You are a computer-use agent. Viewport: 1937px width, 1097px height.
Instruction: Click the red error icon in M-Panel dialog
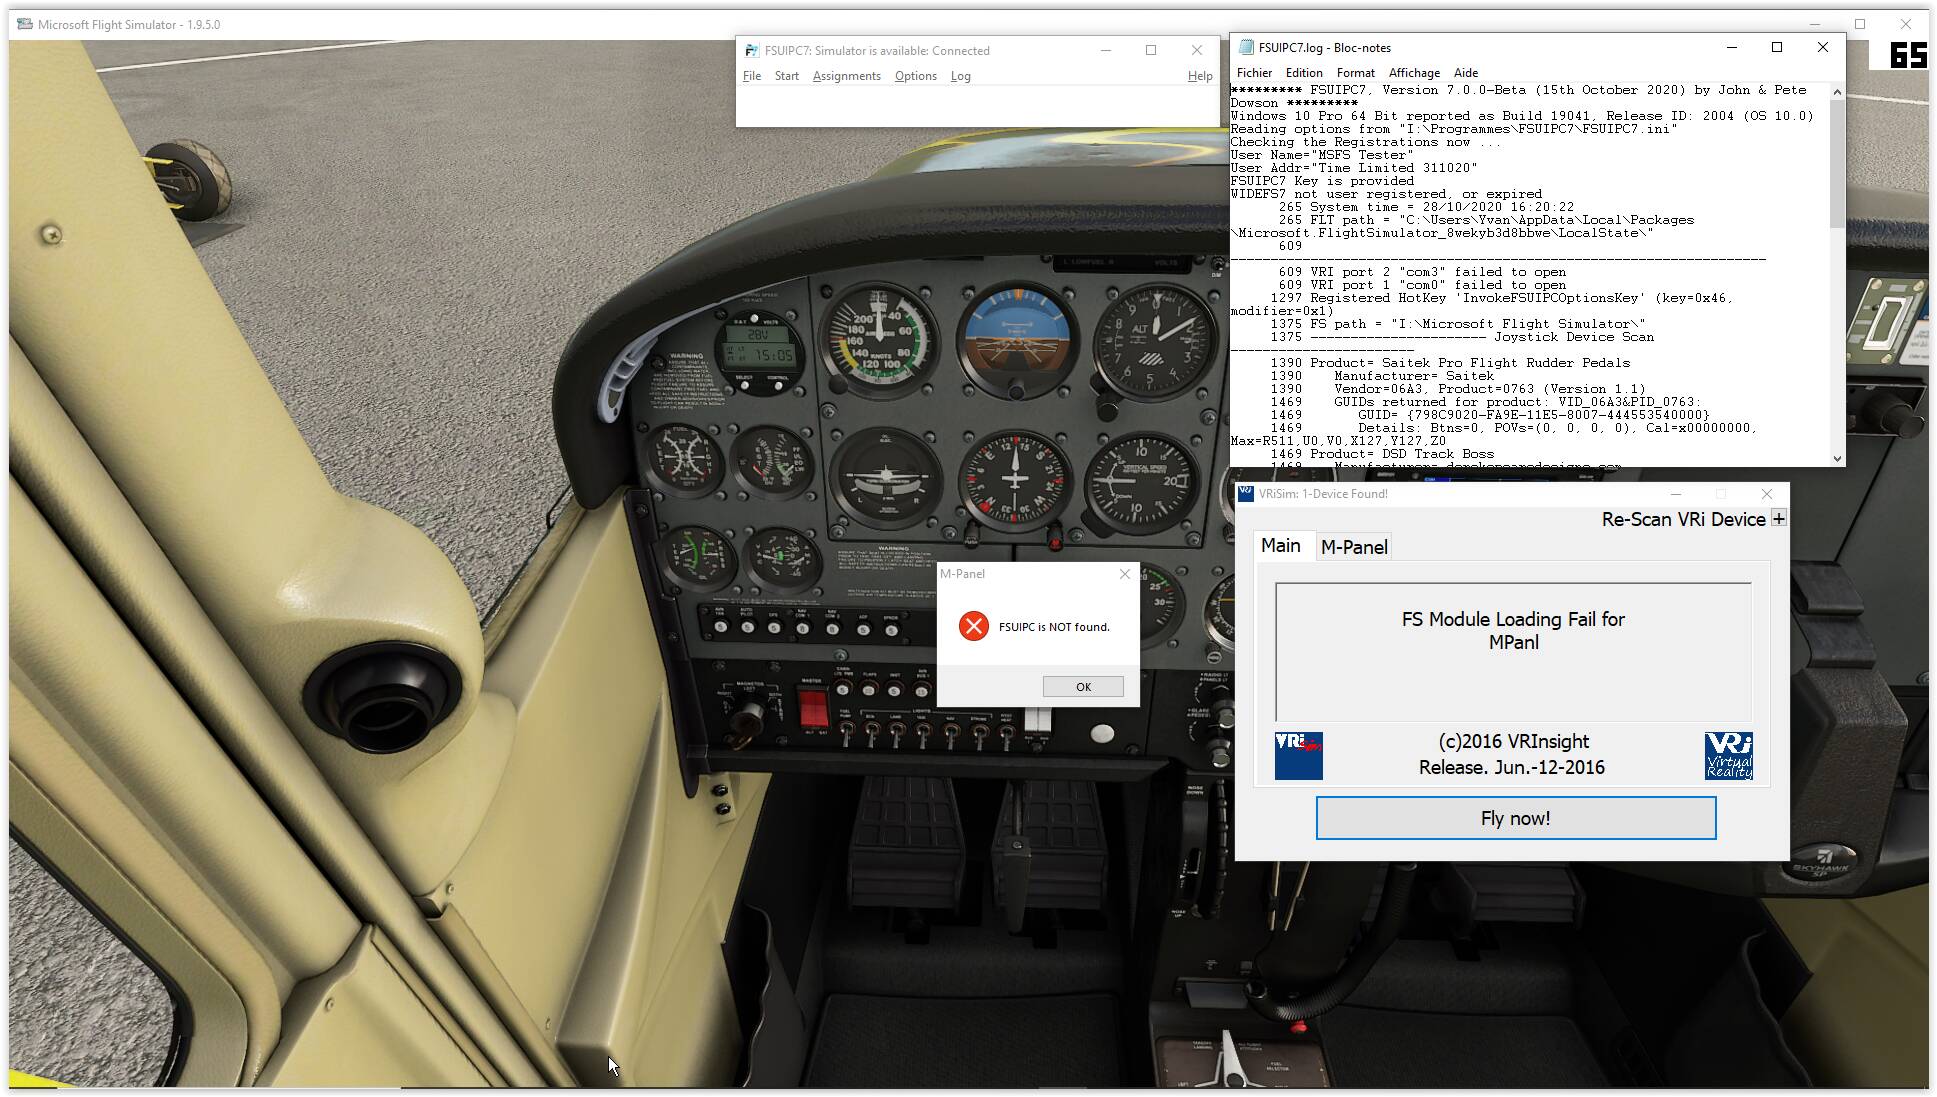click(x=973, y=626)
